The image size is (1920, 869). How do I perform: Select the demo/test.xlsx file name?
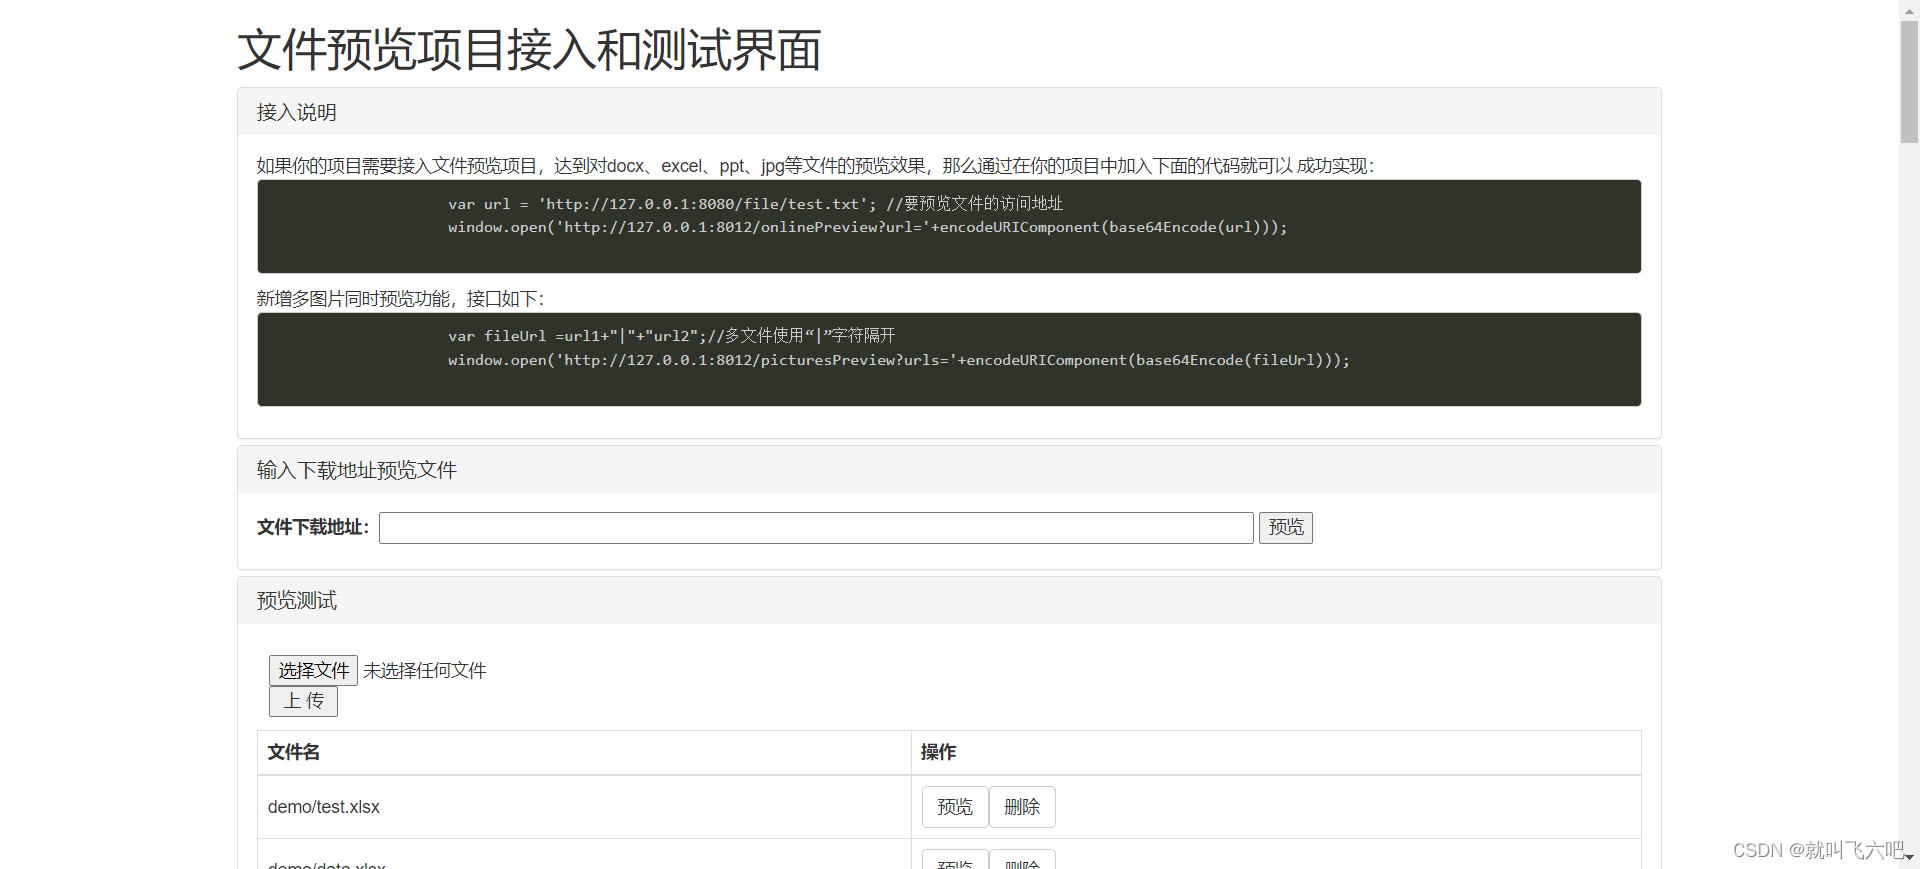(324, 807)
